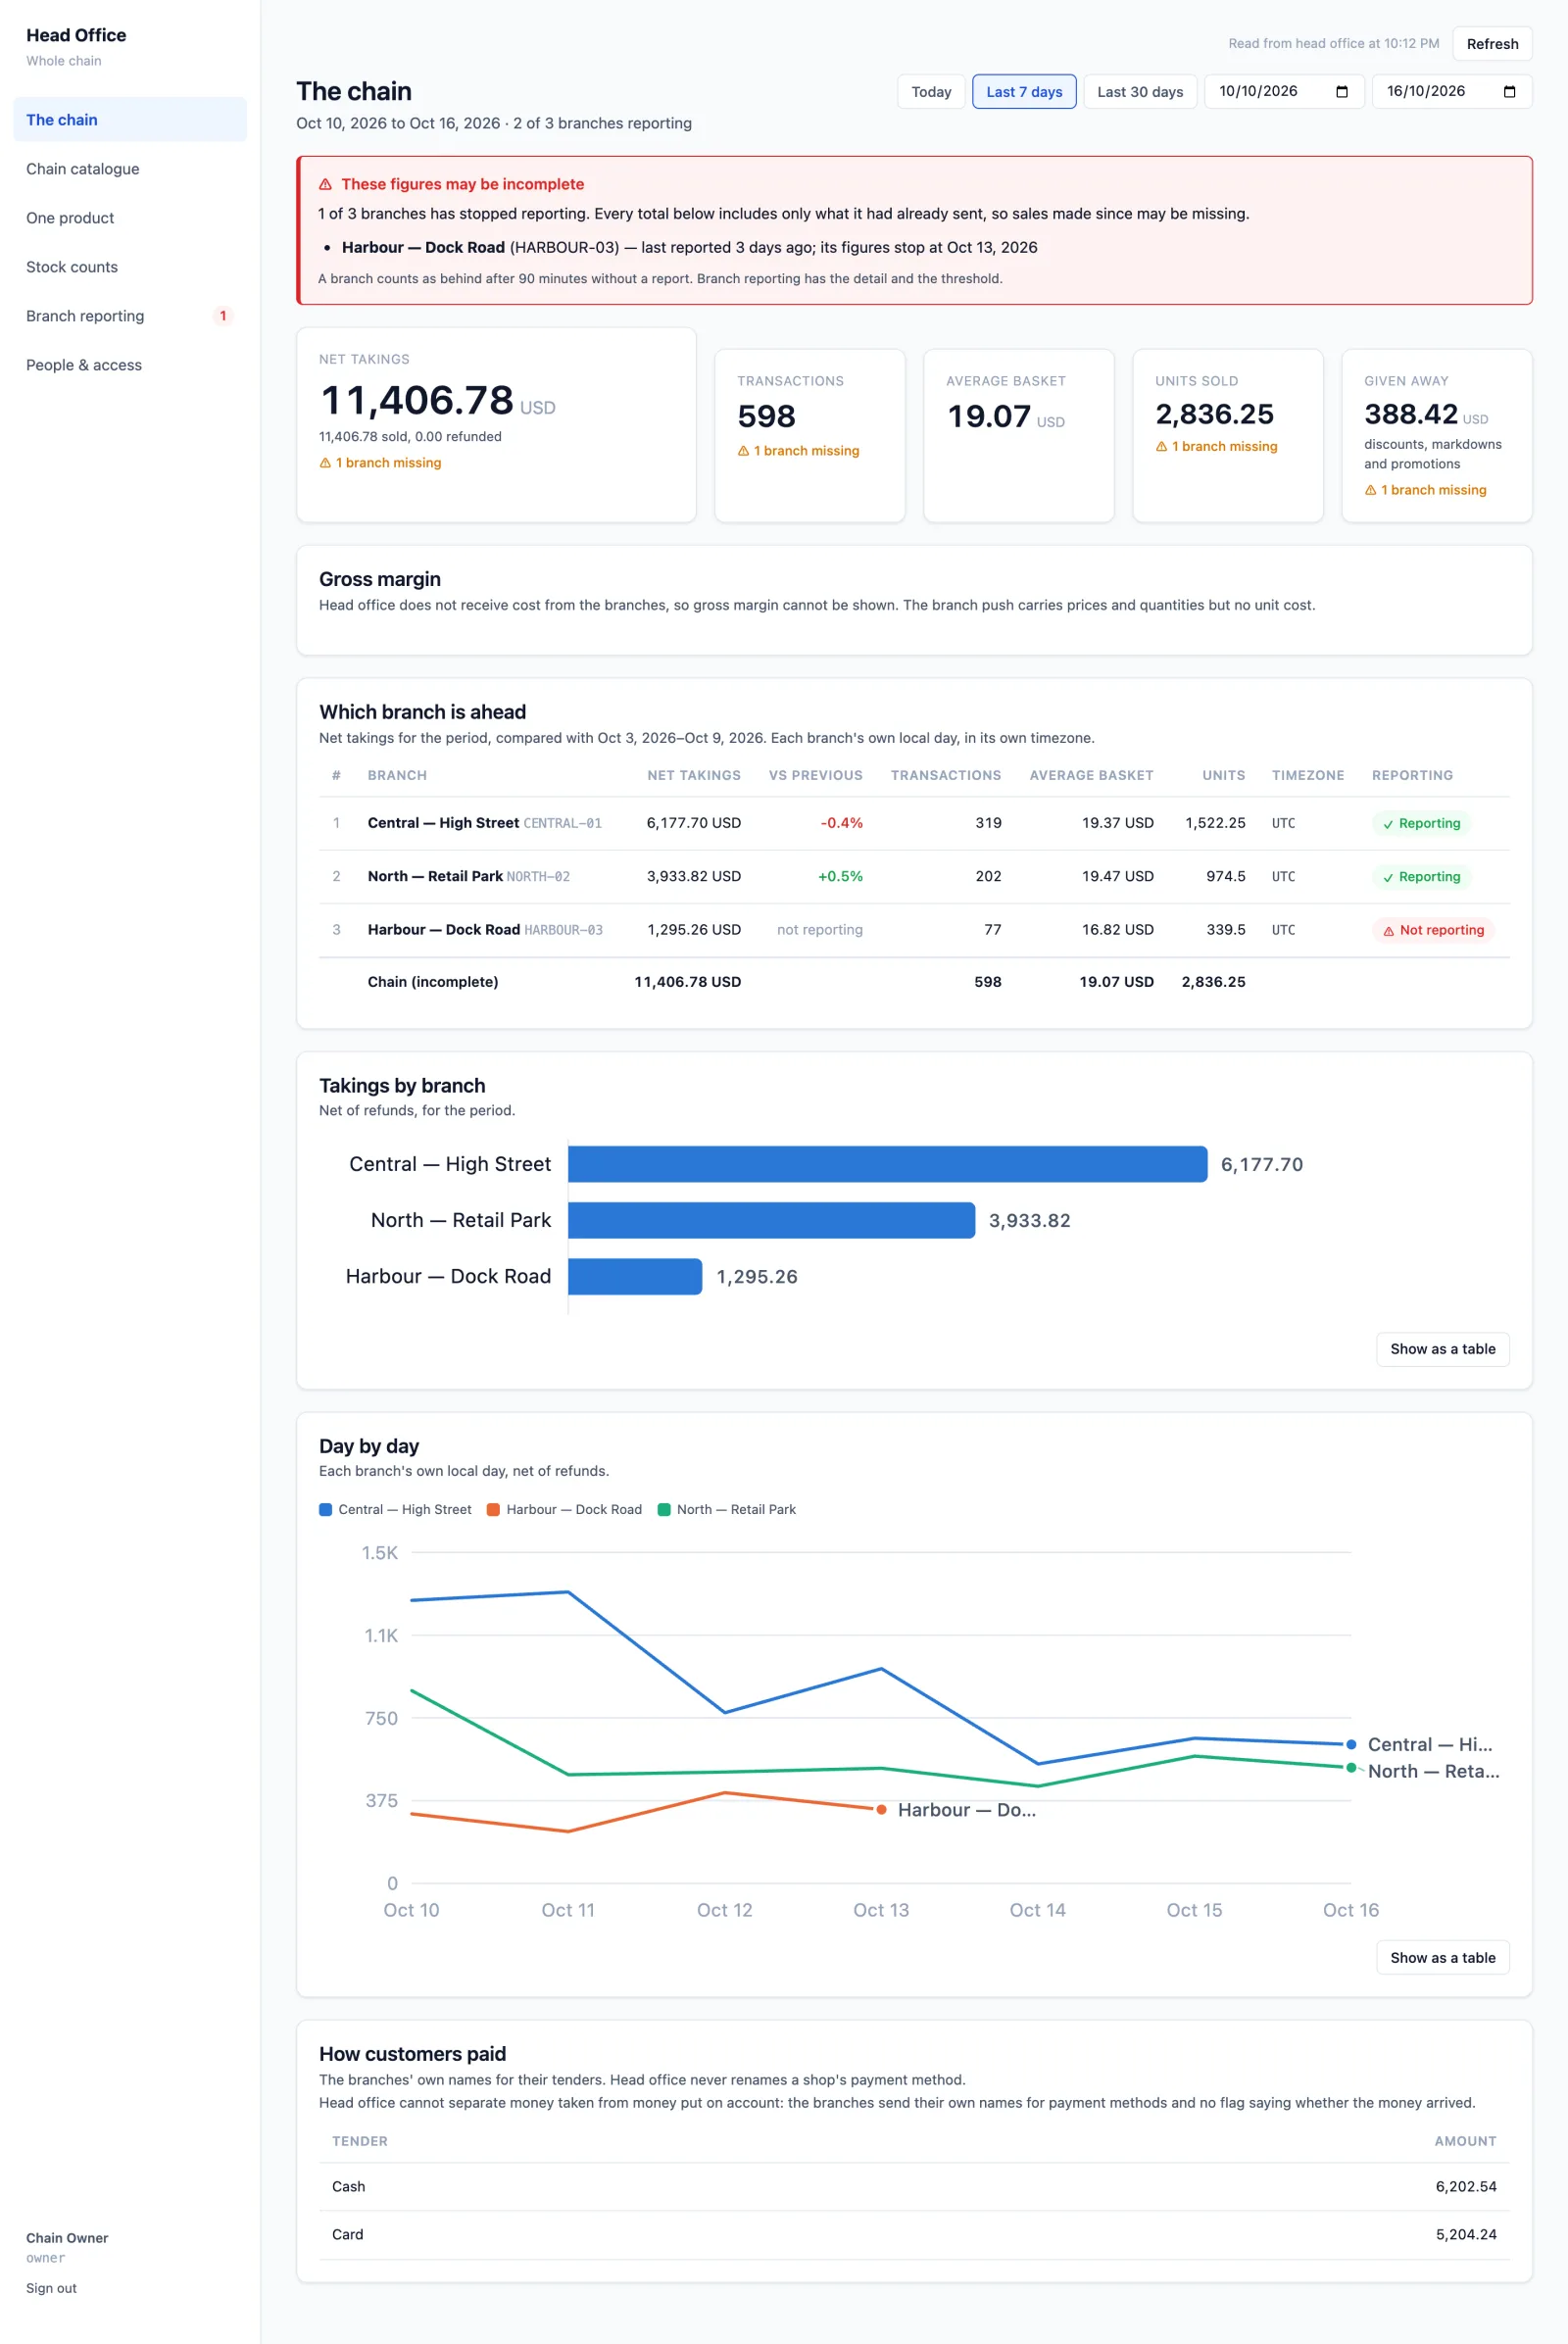Refresh the head office data
The height and width of the screenshot is (2344, 1568).
tap(1492, 44)
